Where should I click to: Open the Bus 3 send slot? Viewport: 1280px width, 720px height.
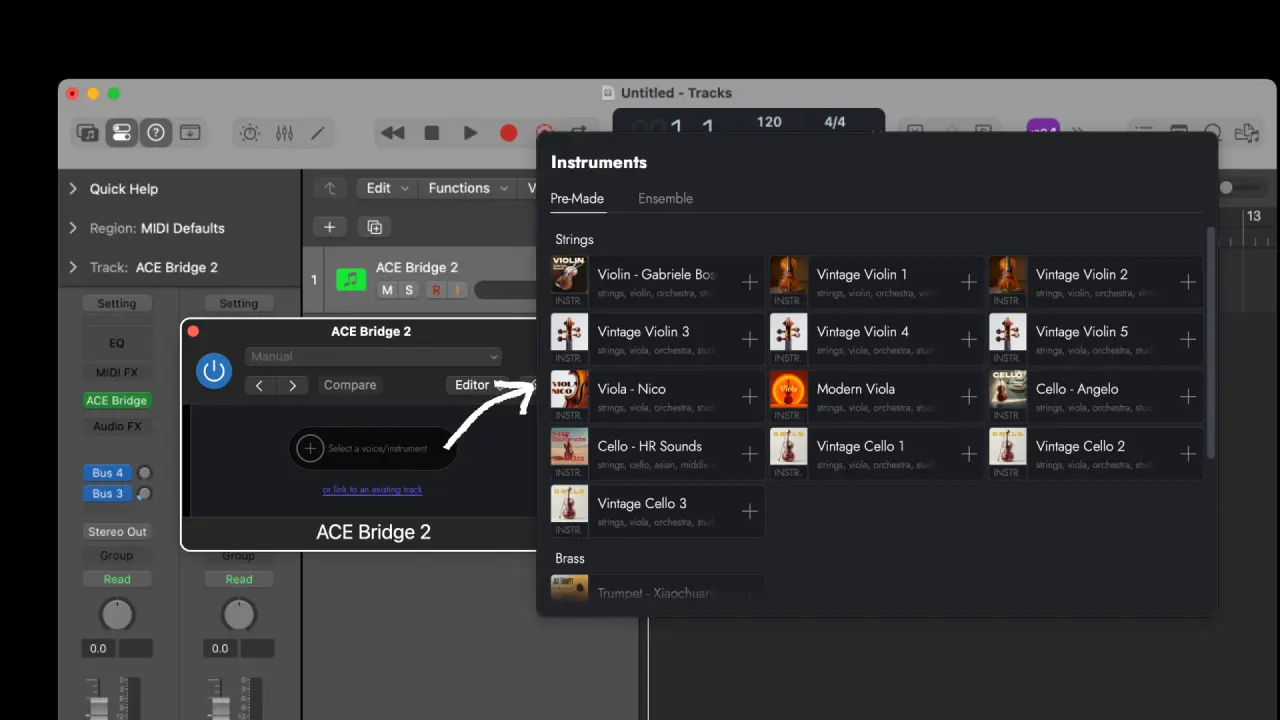pyautogui.click(x=108, y=493)
